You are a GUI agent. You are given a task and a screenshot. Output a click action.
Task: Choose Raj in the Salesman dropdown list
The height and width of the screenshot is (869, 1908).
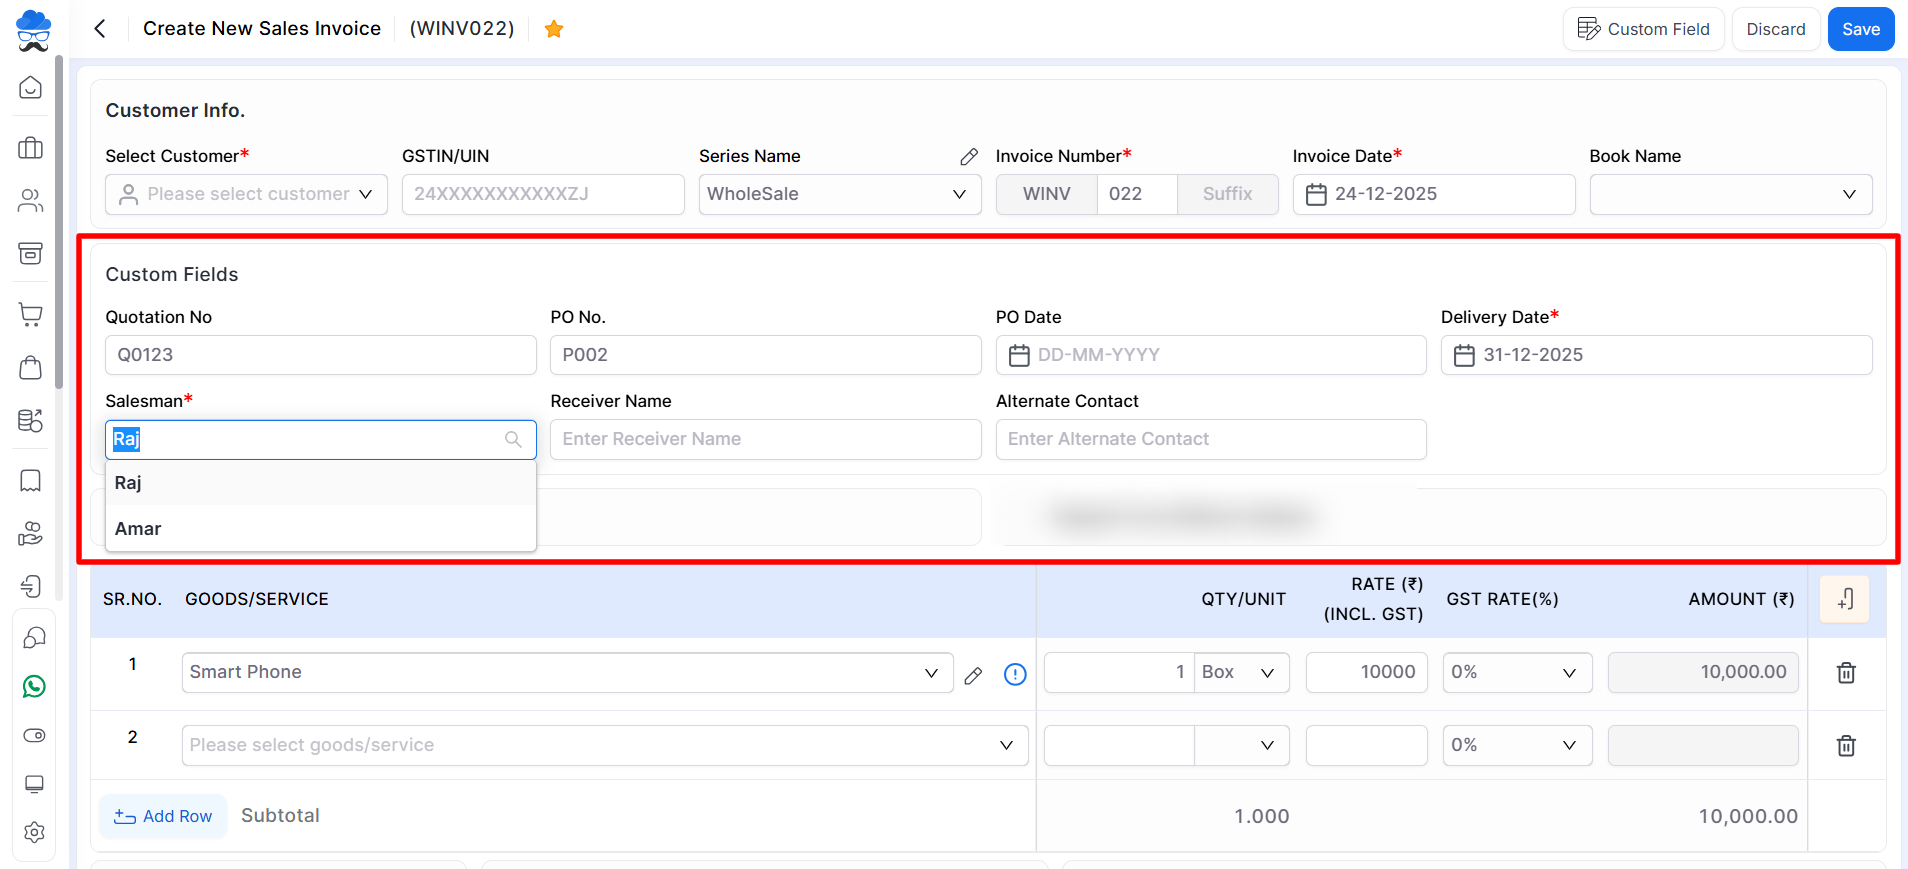pos(128,483)
